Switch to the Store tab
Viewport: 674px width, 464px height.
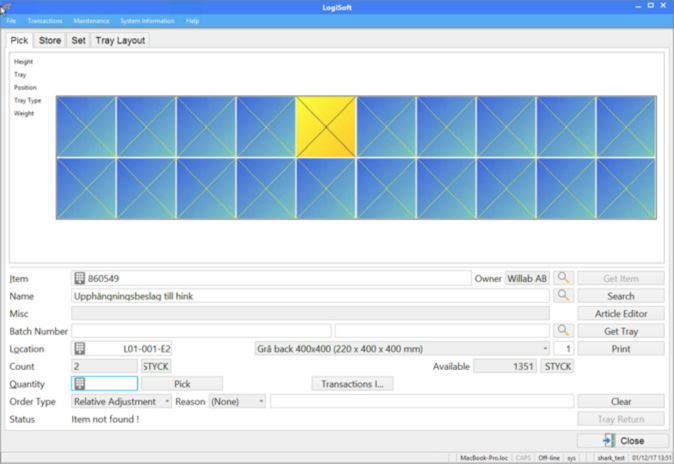tap(50, 40)
